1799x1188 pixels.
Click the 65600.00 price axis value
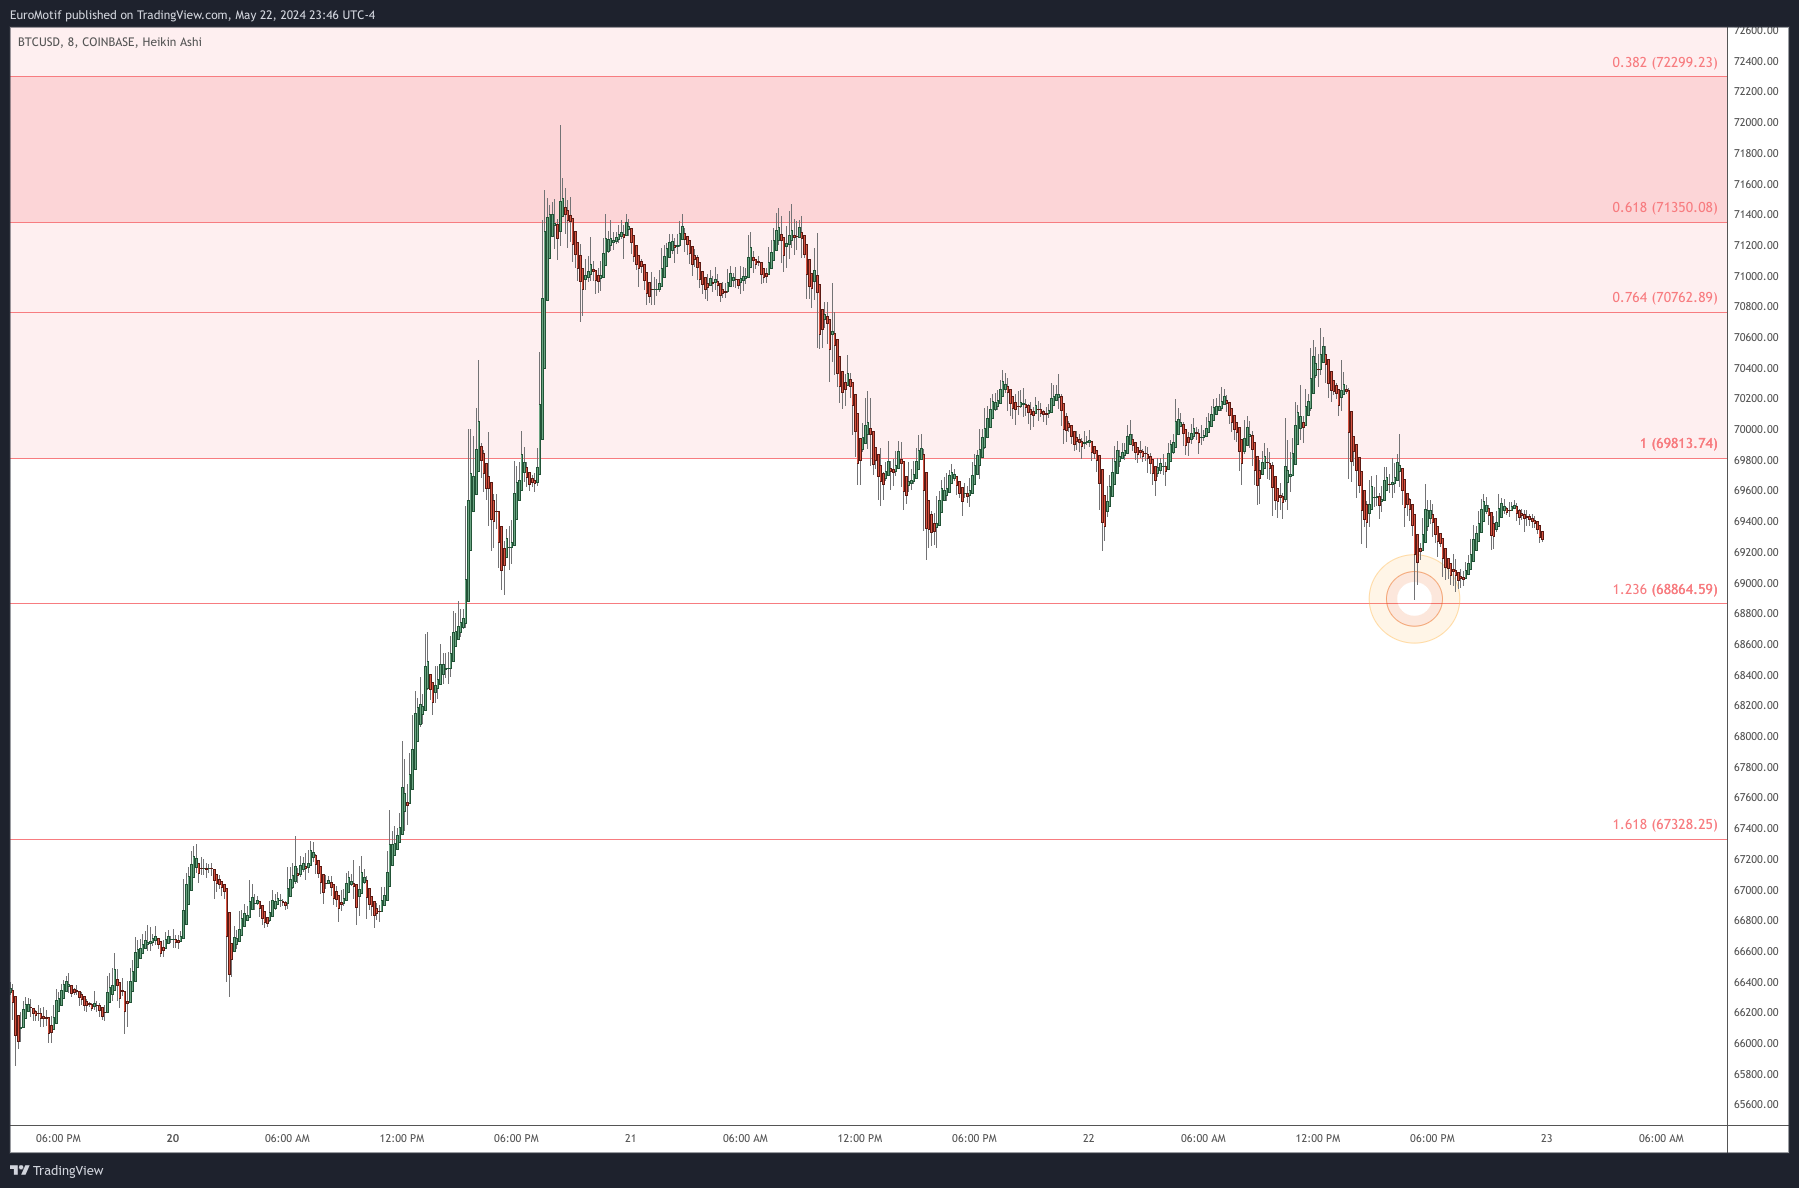(x=1756, y=1104)
